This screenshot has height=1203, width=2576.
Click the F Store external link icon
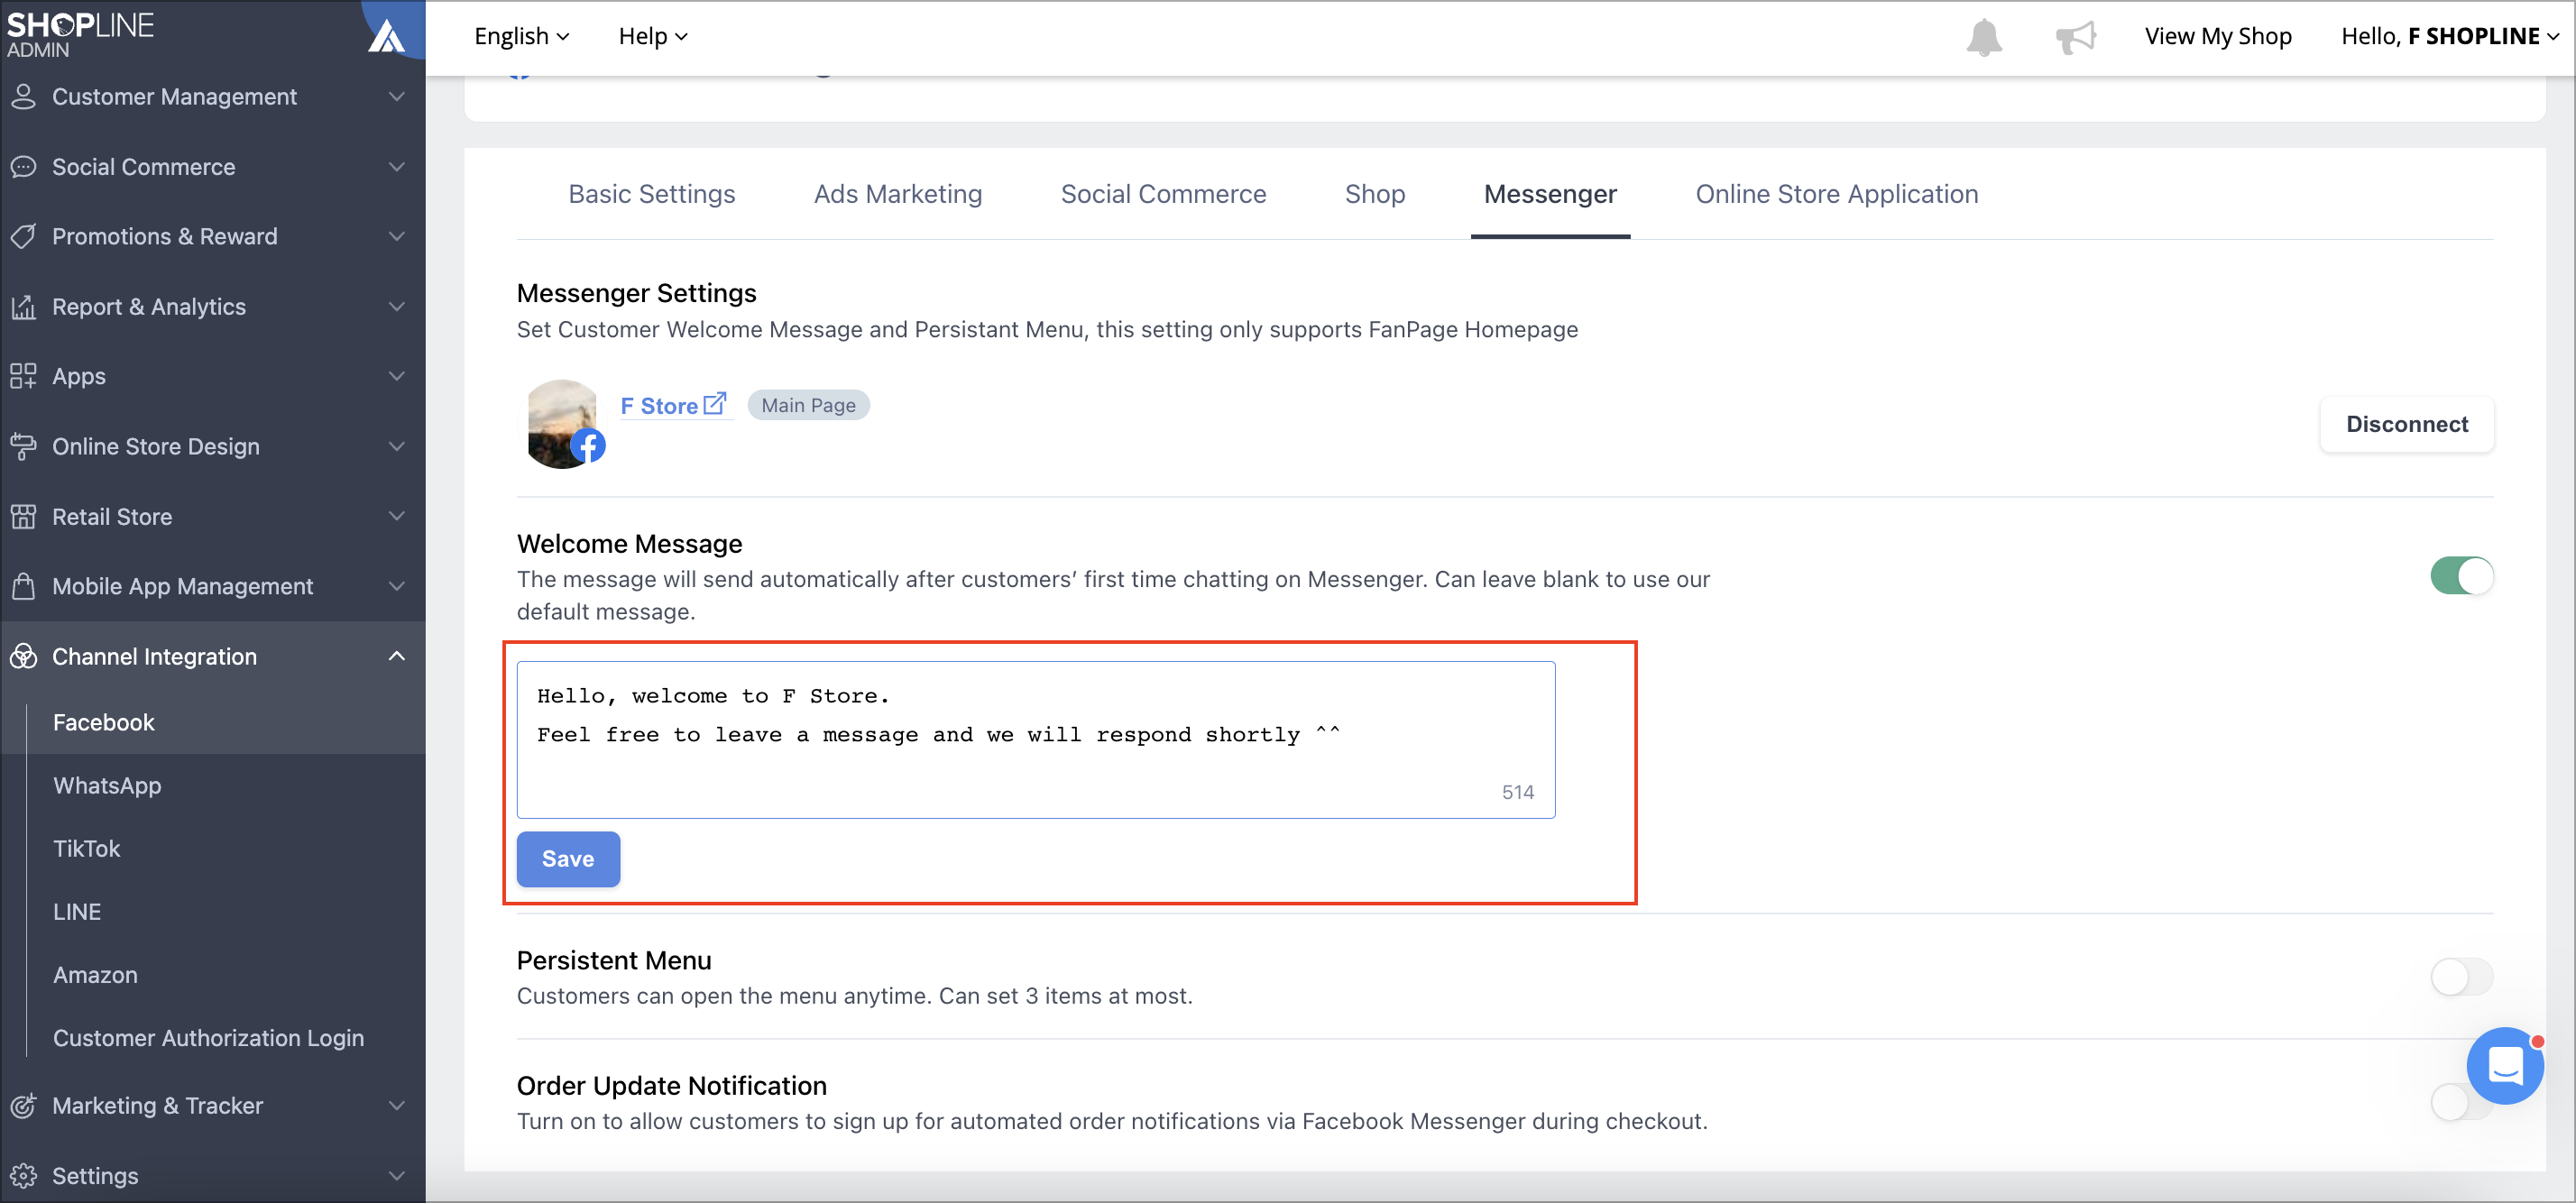tap(714, 404)
